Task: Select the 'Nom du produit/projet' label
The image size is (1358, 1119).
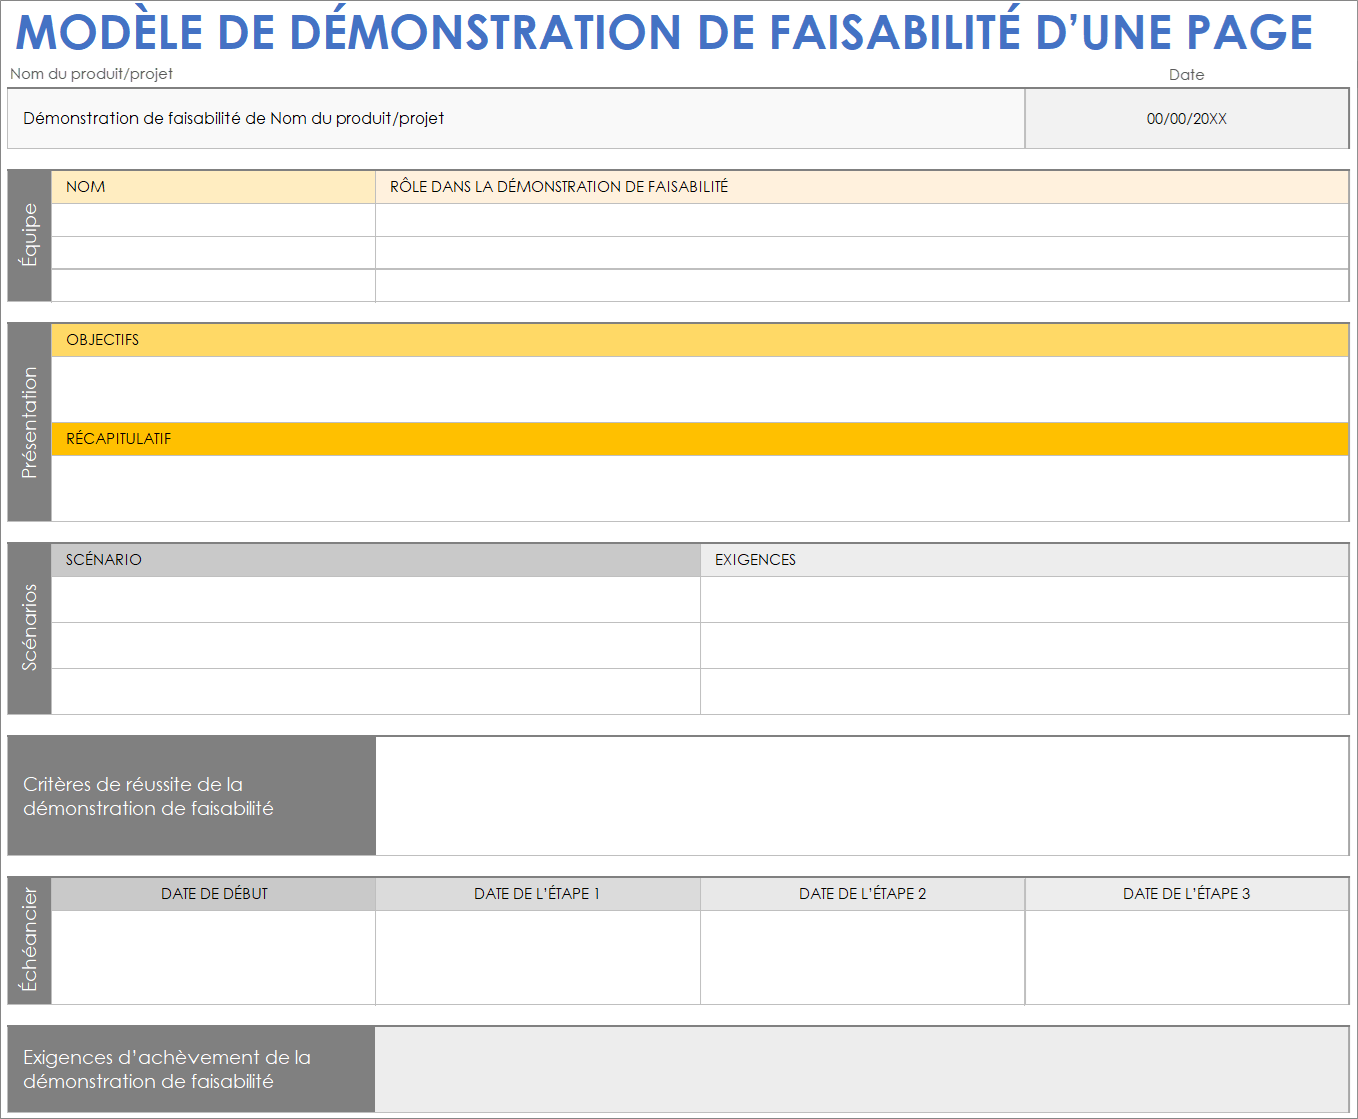Action: (x=91, y=74)
